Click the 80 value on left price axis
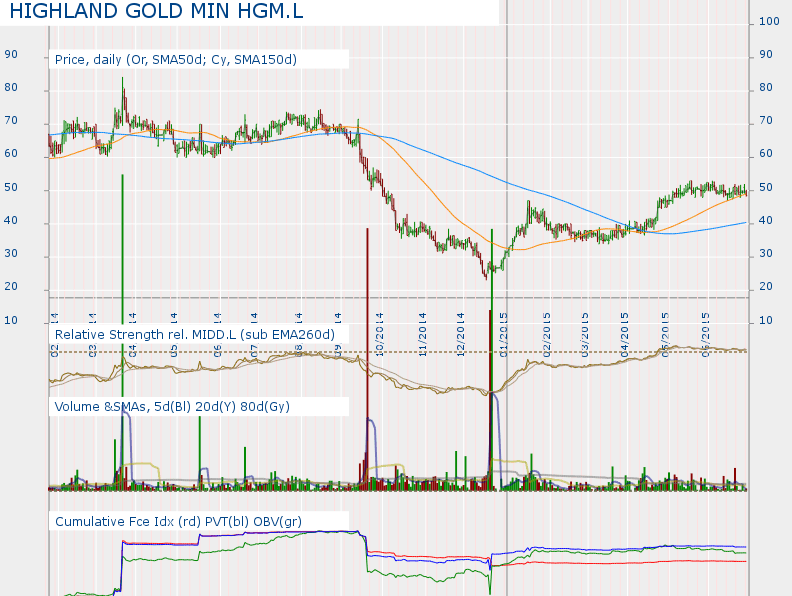This screenshot has width=792, height=596. coord(11,87)
